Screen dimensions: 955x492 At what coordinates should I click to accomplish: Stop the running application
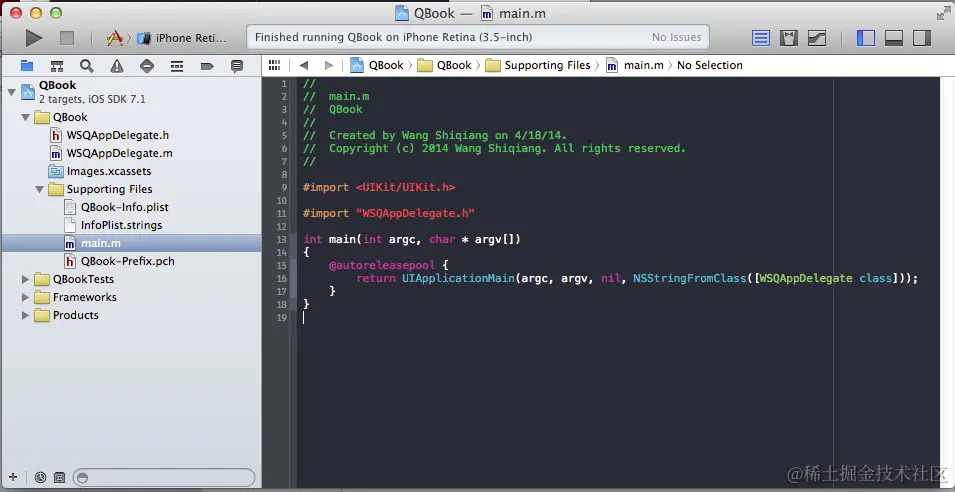point(66,38)
